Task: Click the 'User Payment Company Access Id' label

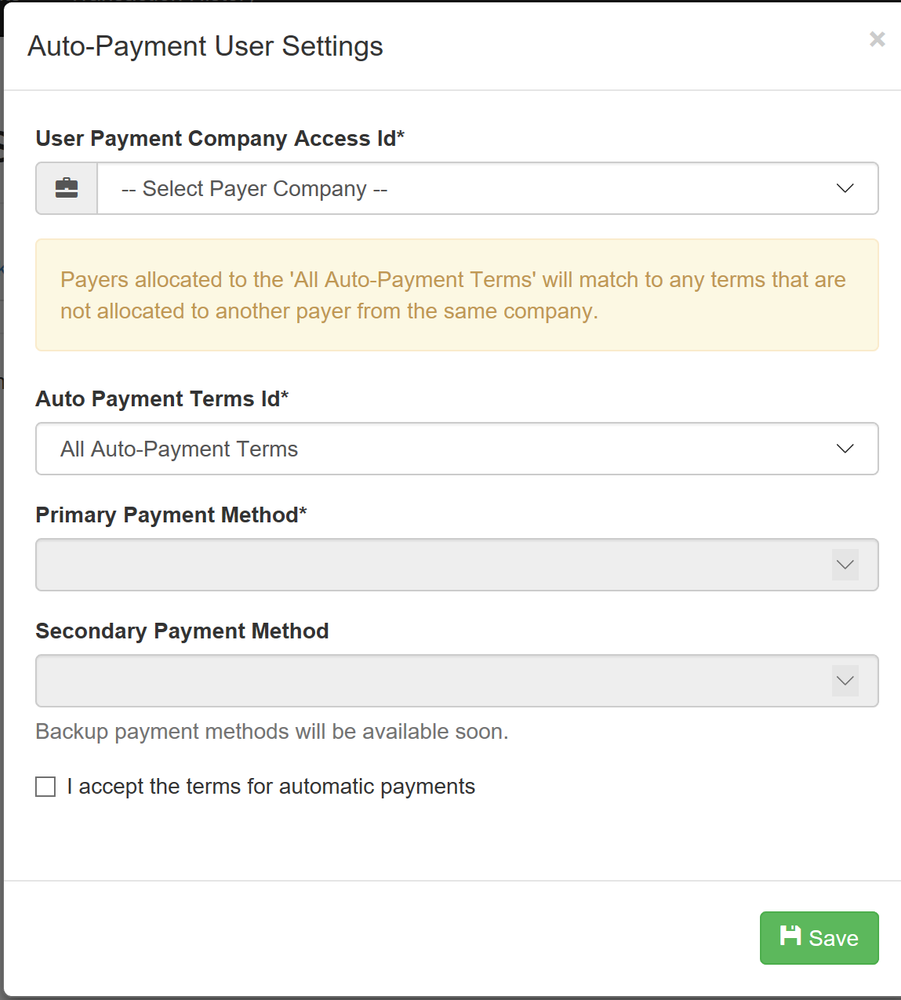Action: [219, 138]
